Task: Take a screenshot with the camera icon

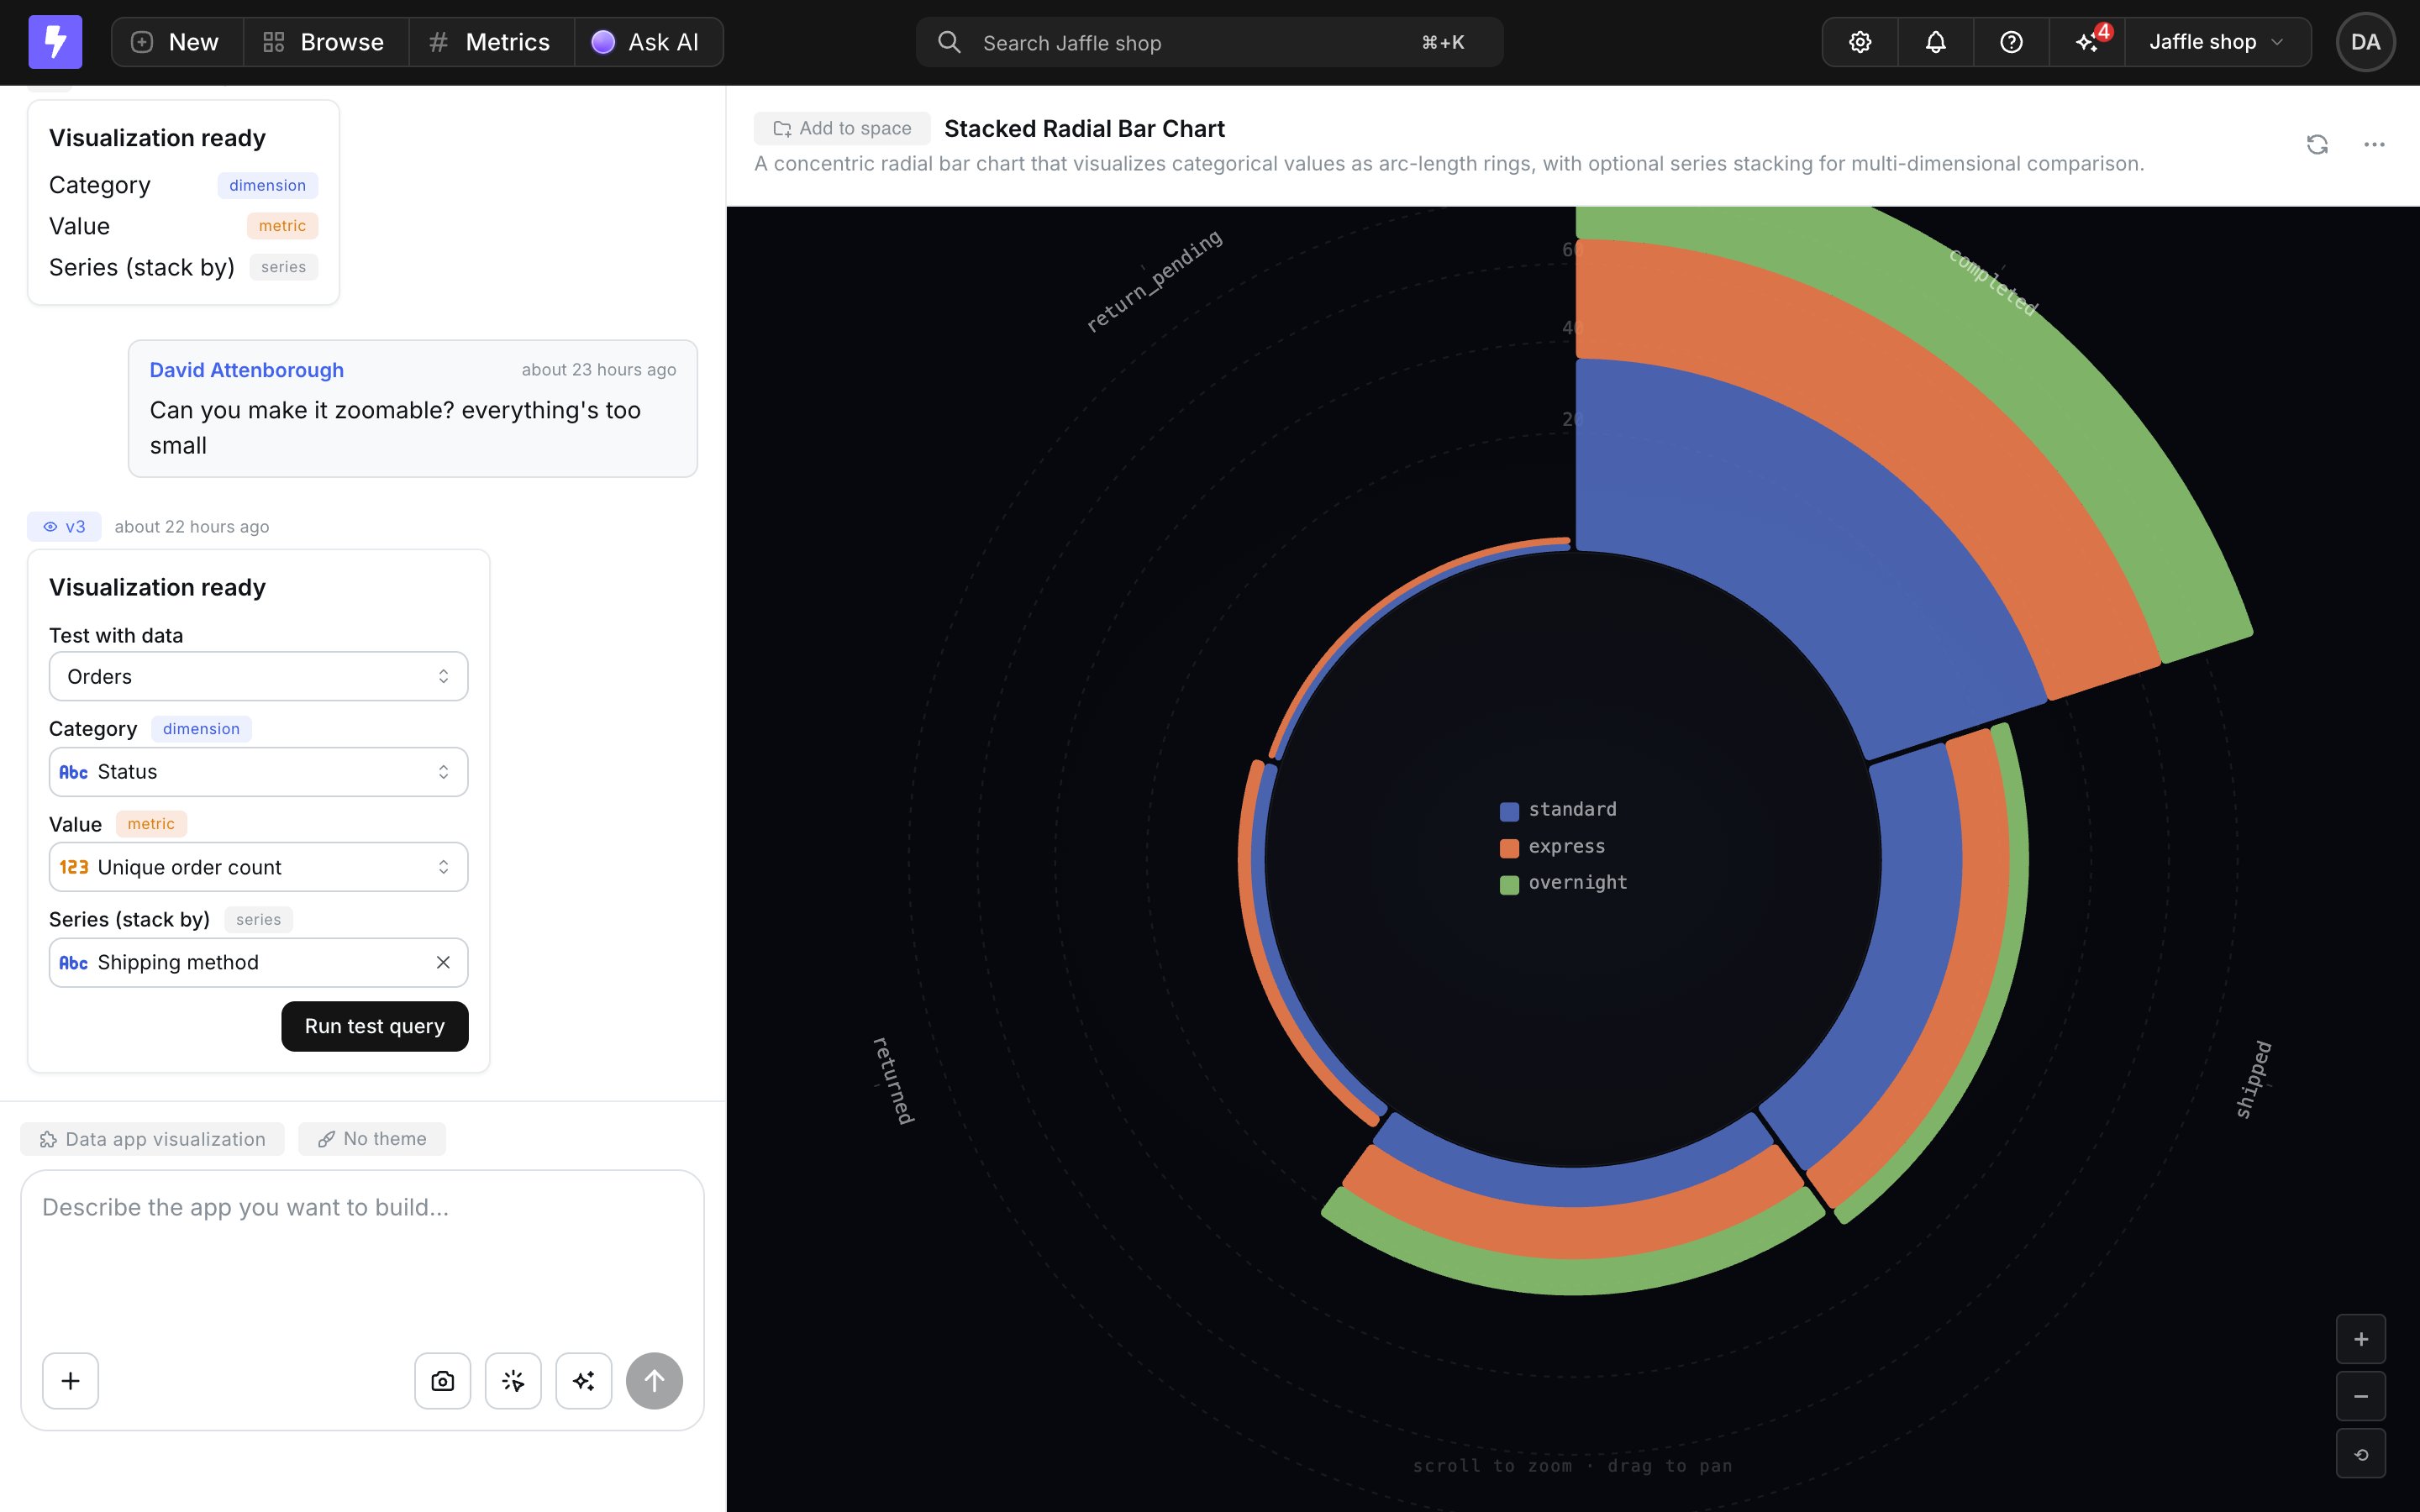Action: point(442,1381)
